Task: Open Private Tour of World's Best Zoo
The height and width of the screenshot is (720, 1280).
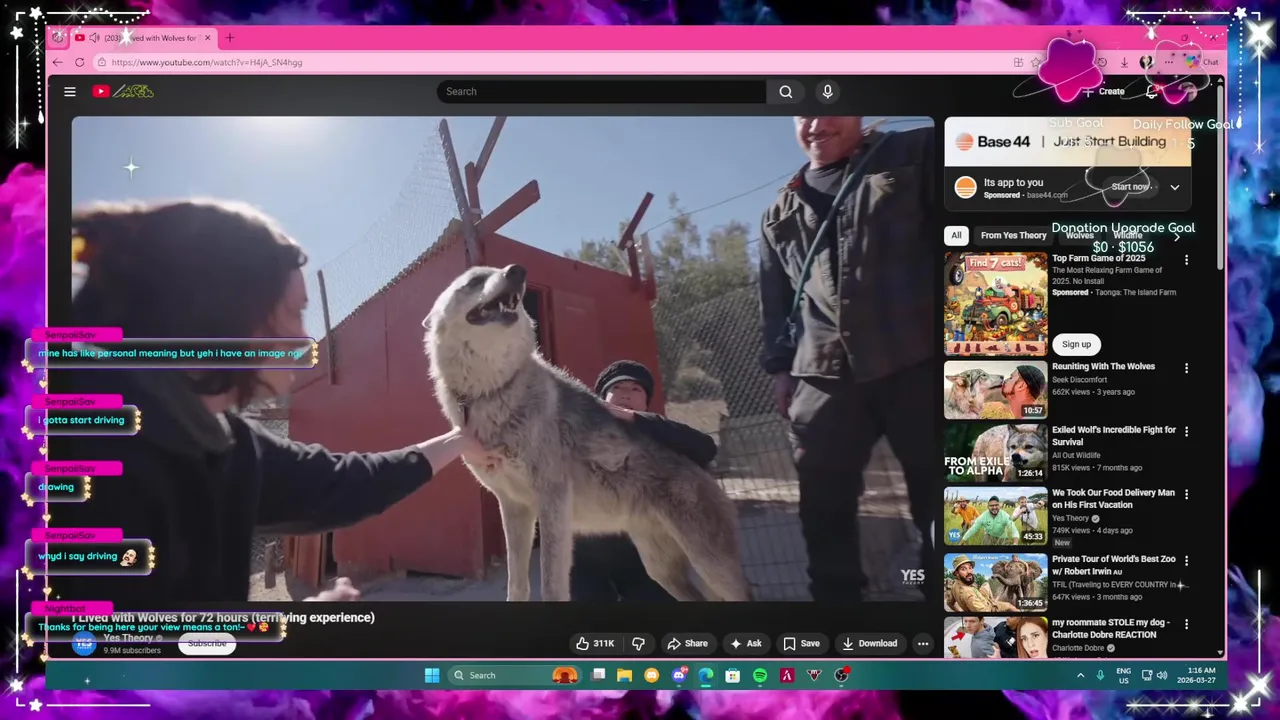Action: click(996, 582)
